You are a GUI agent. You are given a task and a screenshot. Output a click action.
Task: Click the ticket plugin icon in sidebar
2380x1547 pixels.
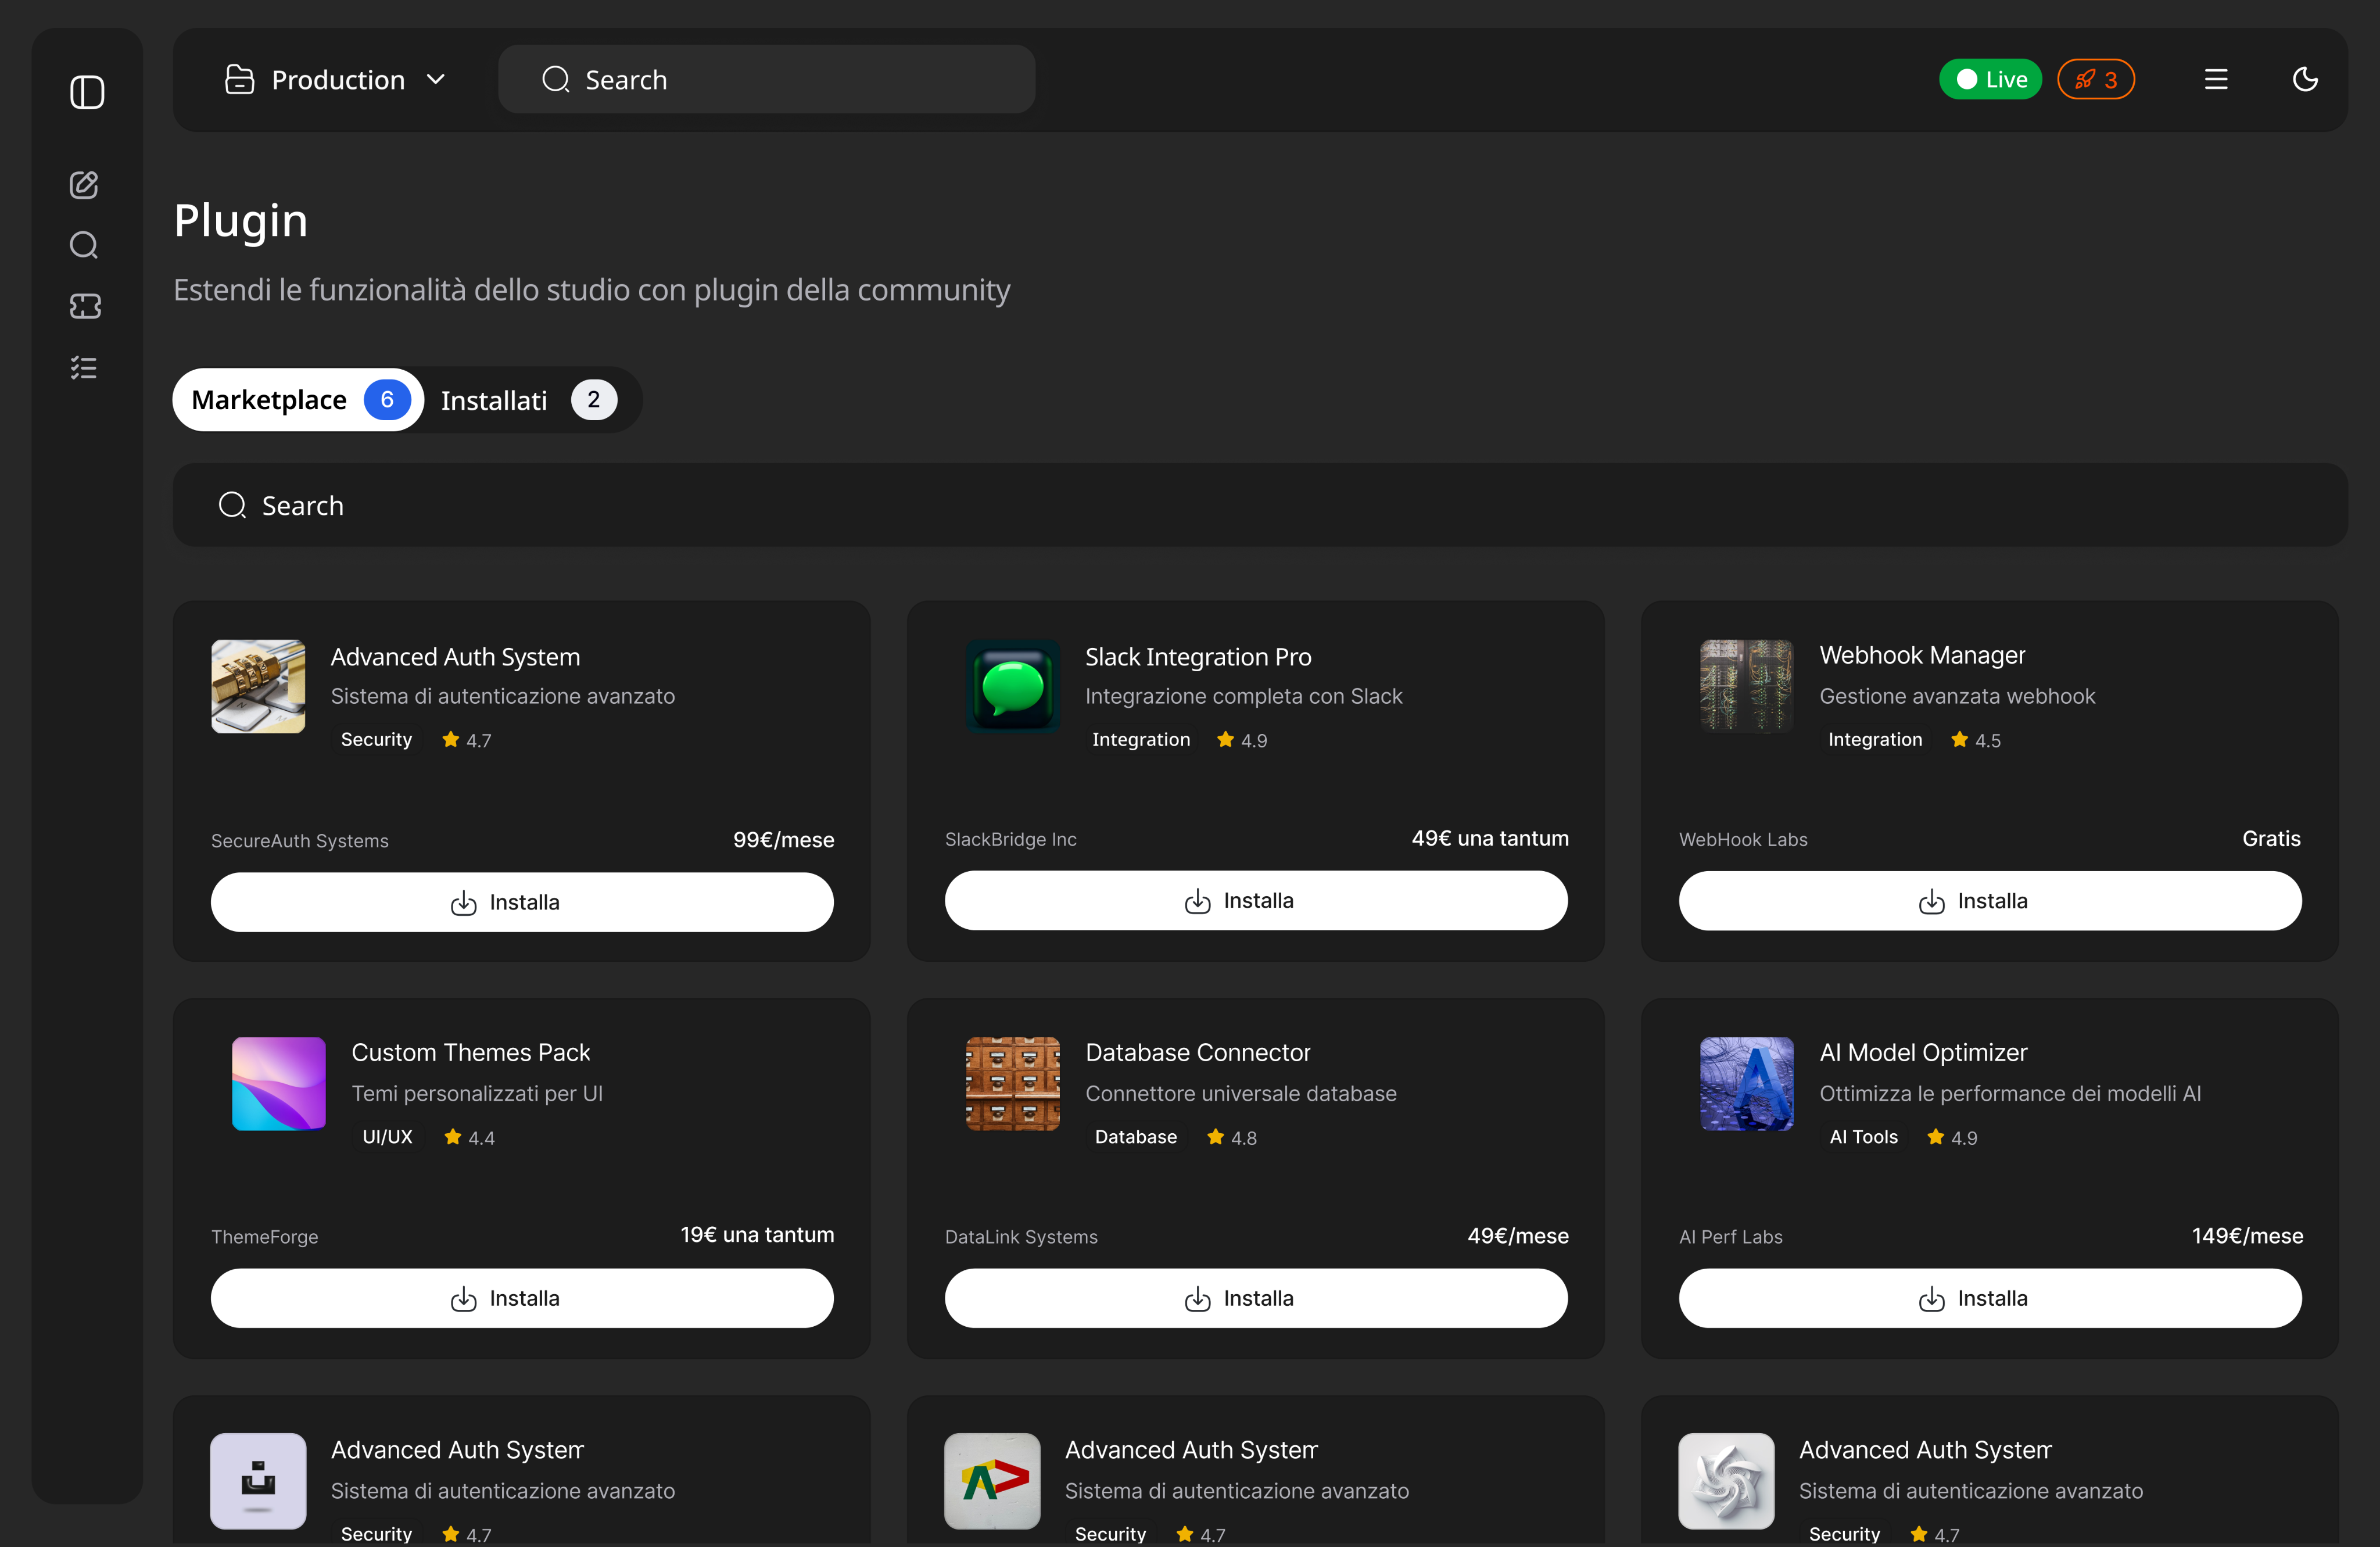pos(84,306)
